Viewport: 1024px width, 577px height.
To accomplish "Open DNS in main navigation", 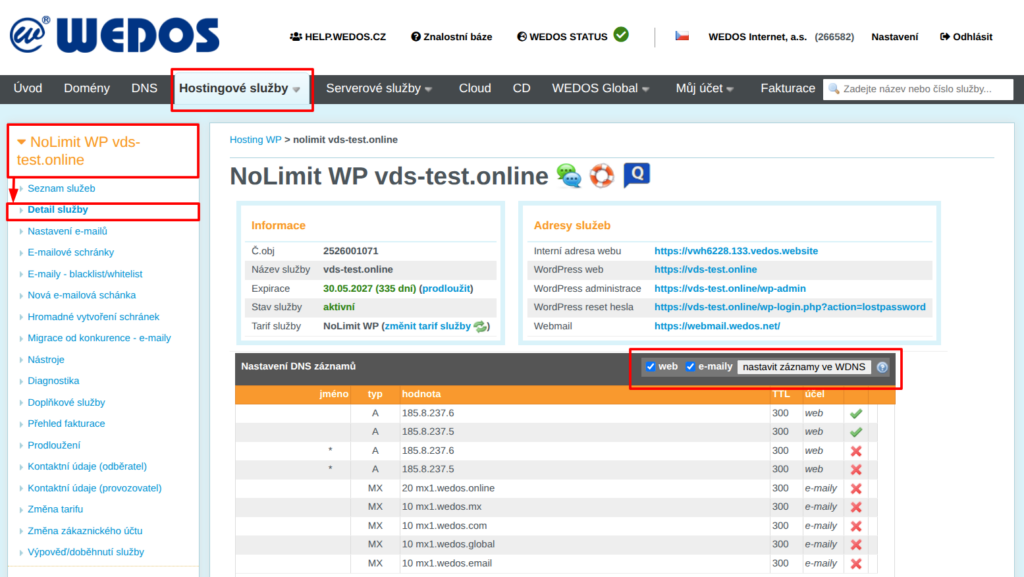I will 144,88.
